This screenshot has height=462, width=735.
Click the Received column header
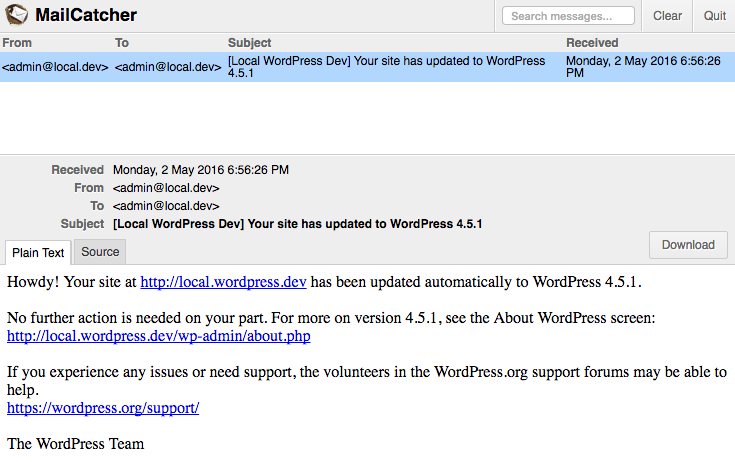tap(592, 43)
